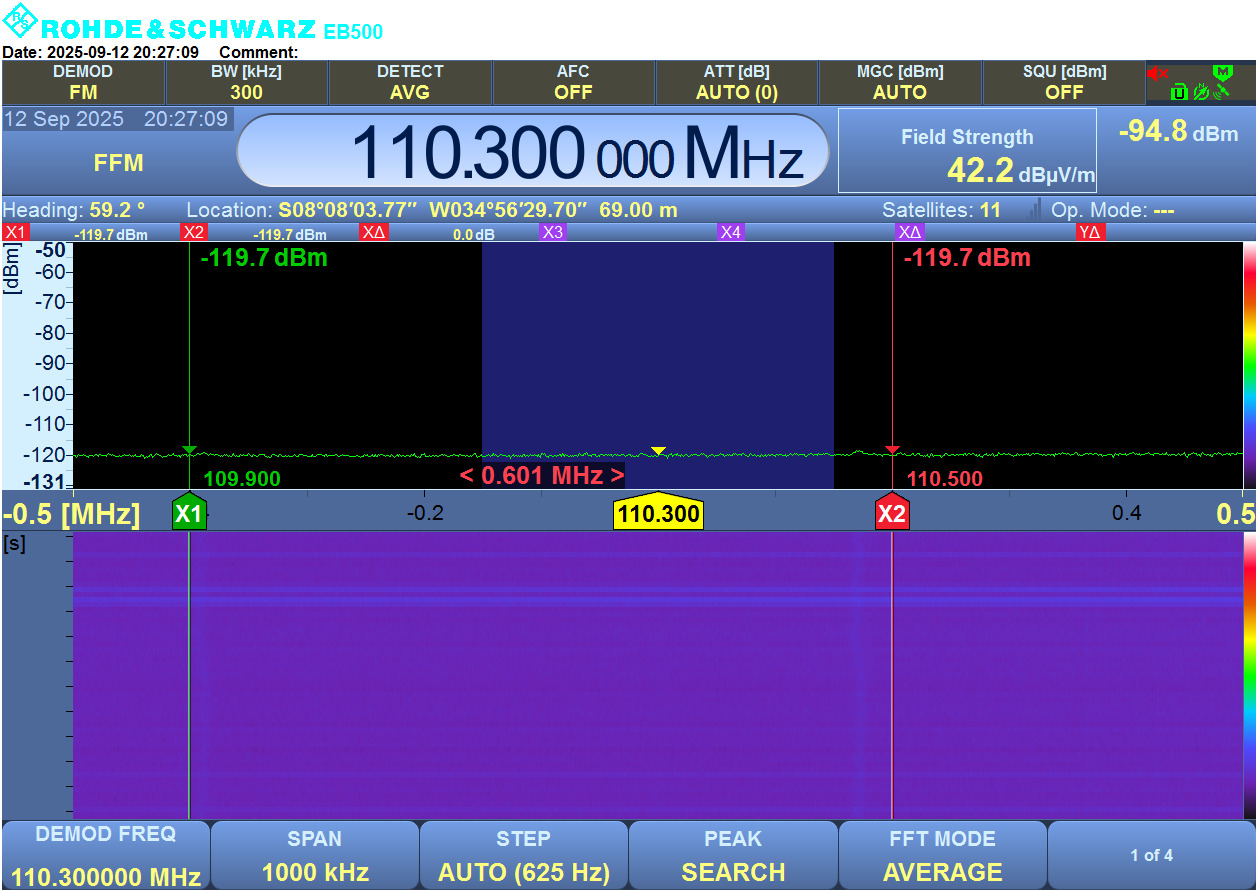Open the SPAN 1000 kHz softkey
The height and width of the screenshot is (890, 1258).
(x=314, y=855)
